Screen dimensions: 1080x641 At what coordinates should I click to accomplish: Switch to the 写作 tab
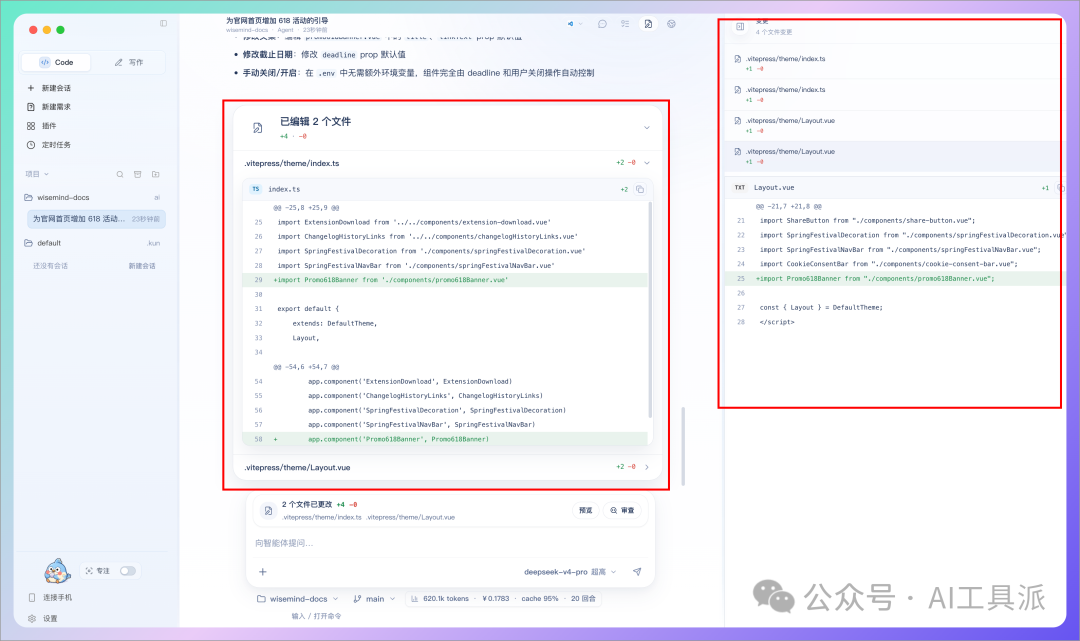click(129, 62)
